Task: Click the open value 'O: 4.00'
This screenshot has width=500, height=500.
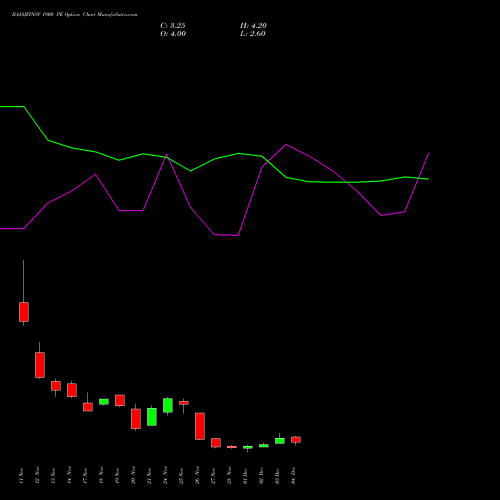Action: pyautogui.click(x=173, y=34)
